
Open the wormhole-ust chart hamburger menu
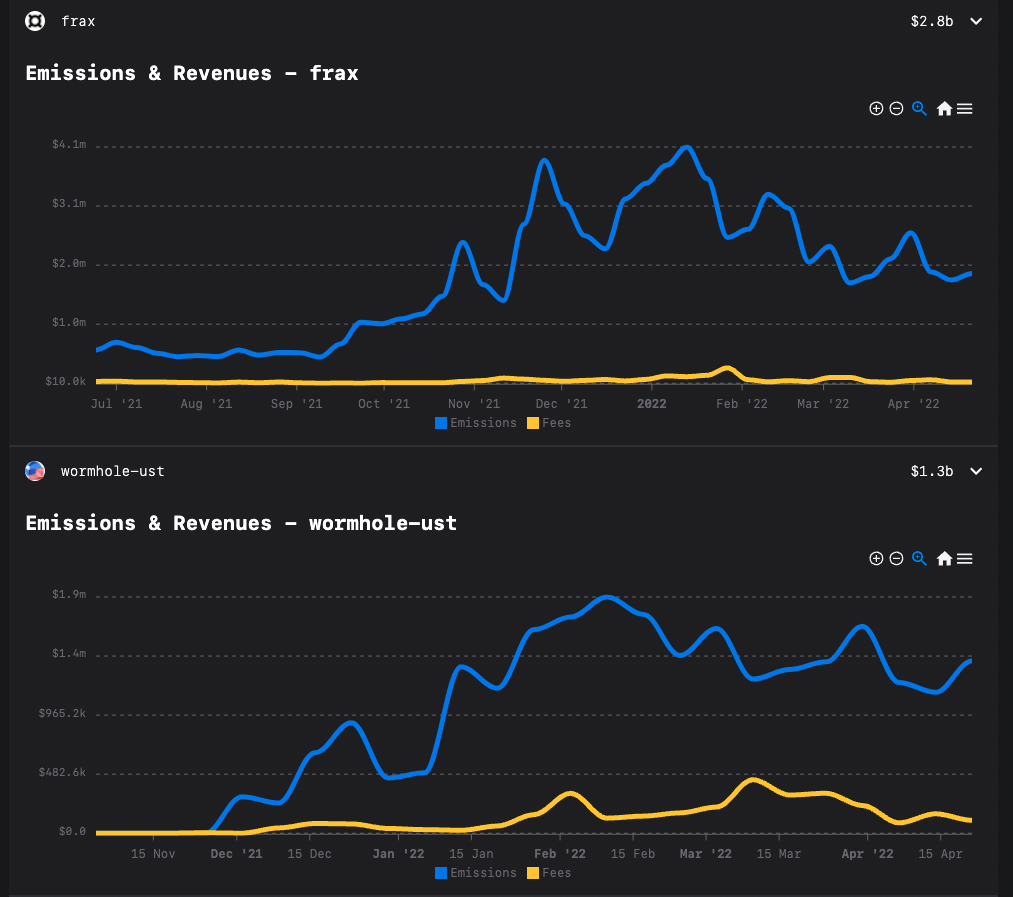[964, 559]
